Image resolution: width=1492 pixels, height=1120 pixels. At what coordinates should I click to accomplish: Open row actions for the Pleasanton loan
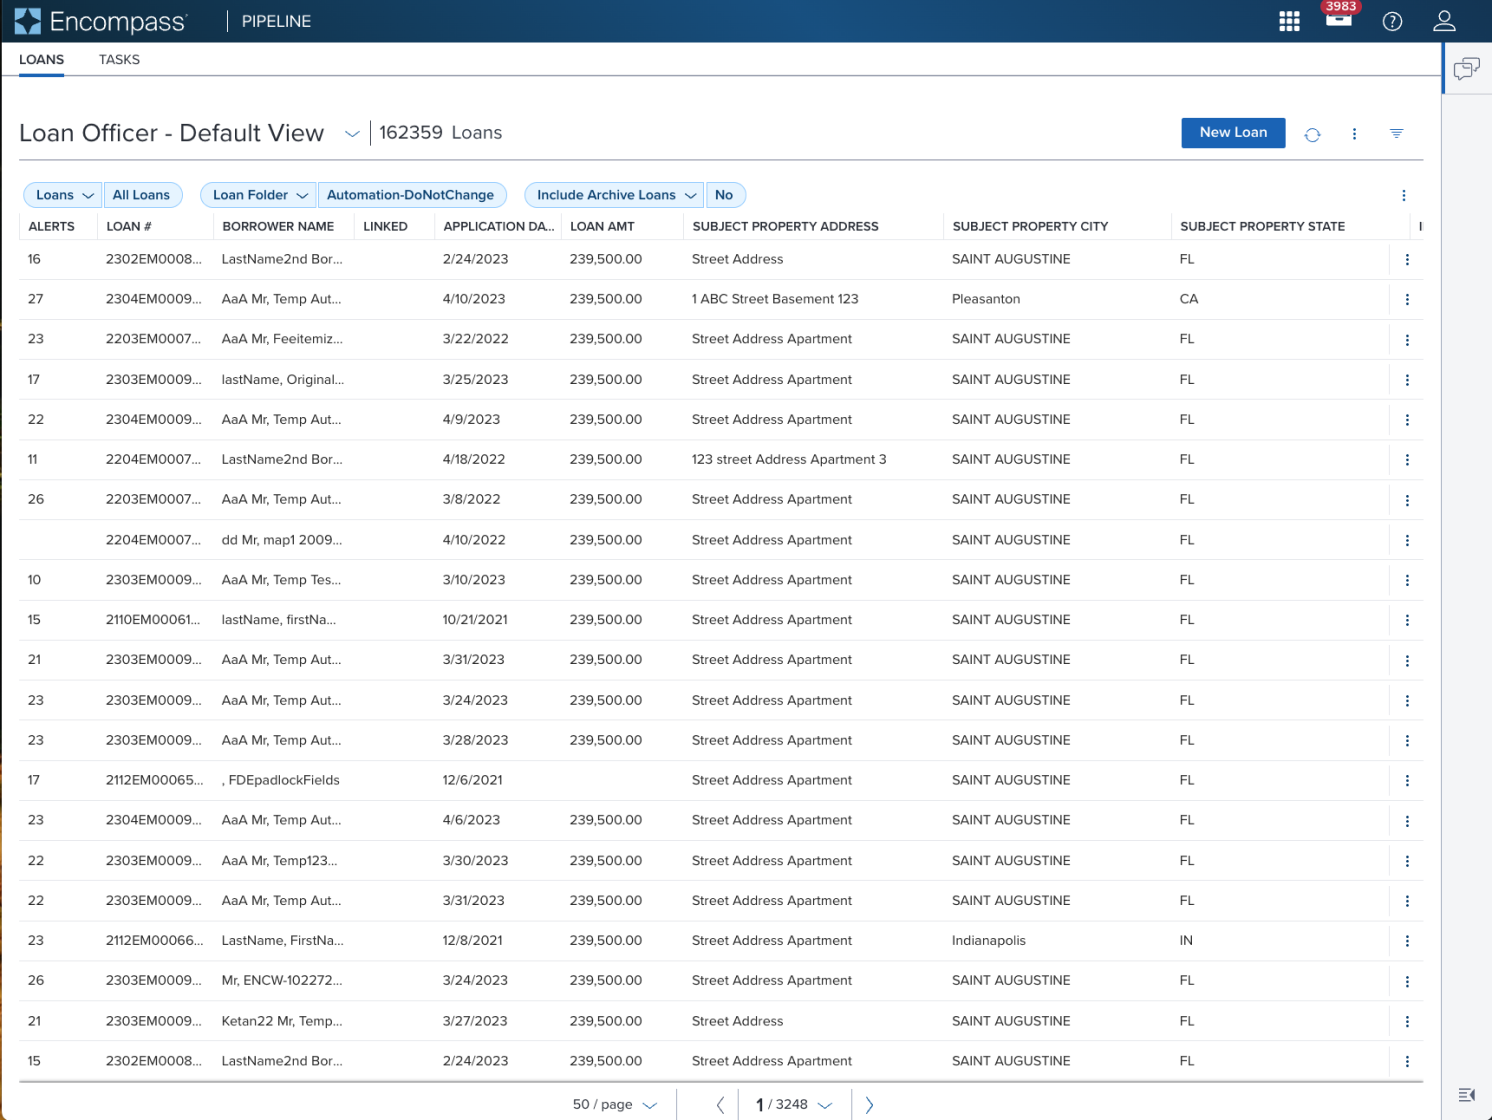pyautogui.click(x=1407, y=300)
